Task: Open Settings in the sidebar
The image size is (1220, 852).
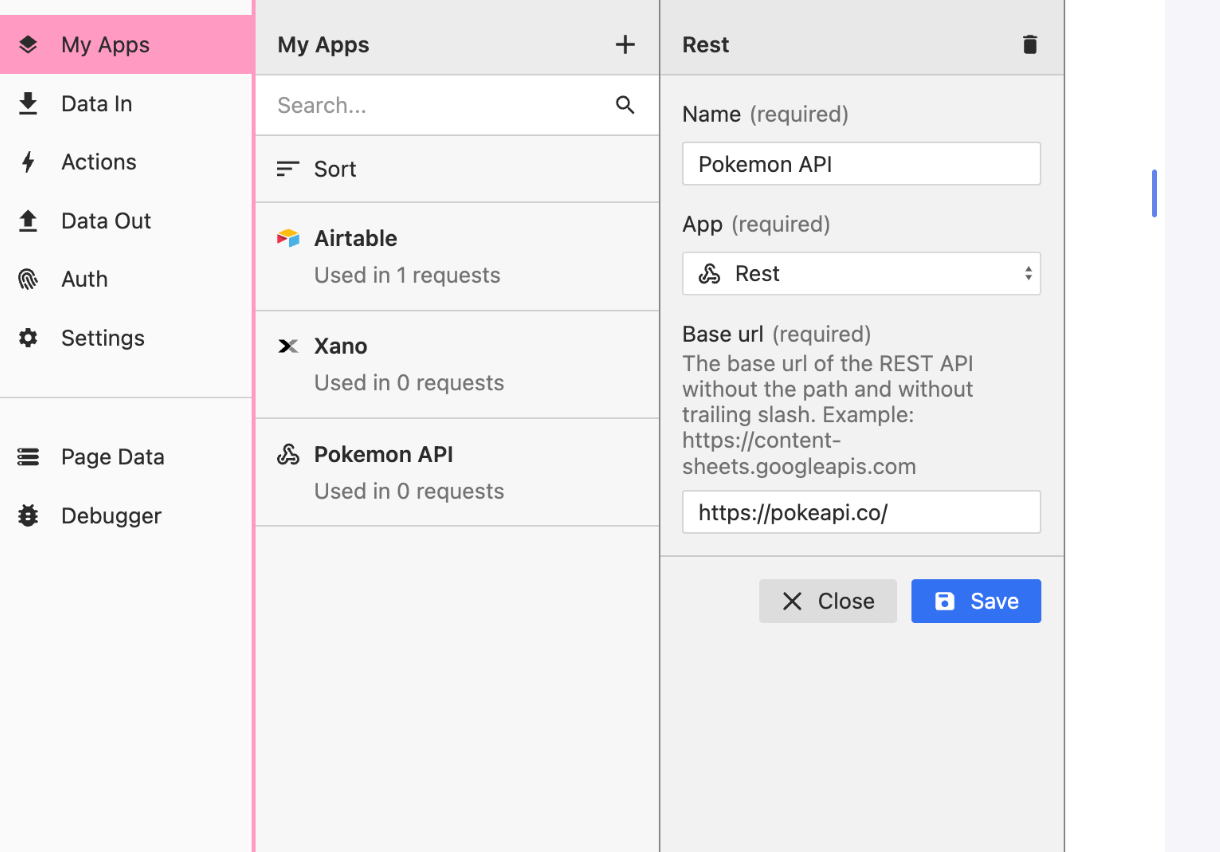Action: [102, 338]
